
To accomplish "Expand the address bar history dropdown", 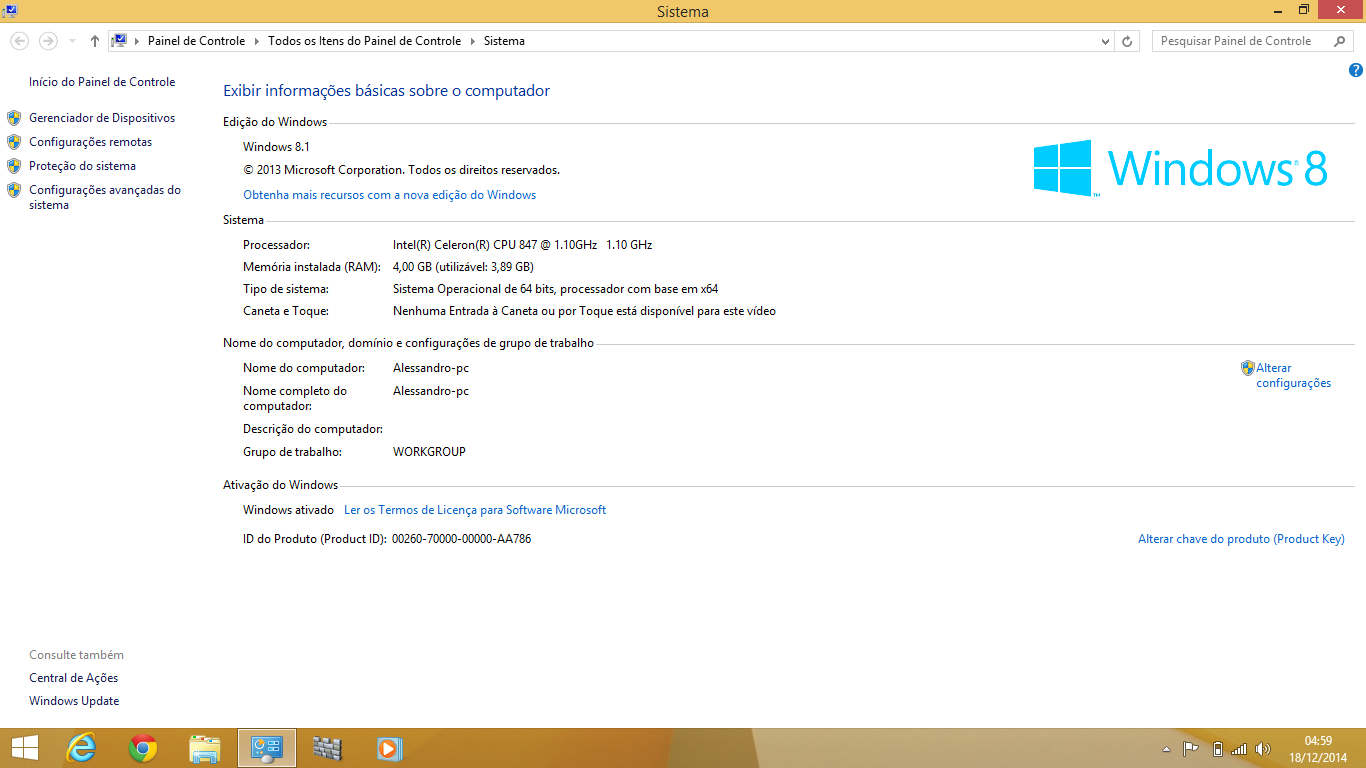I will pos(1105,41).
